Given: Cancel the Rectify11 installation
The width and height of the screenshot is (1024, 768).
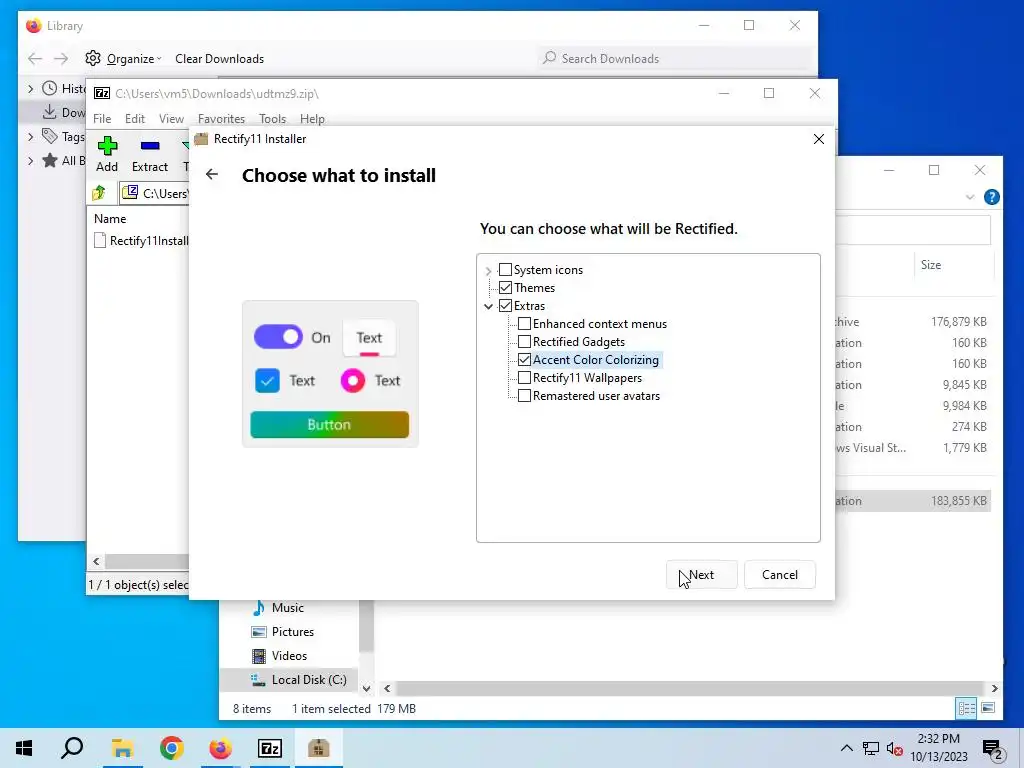Looking at the screenshot, I should pos(780,575).
